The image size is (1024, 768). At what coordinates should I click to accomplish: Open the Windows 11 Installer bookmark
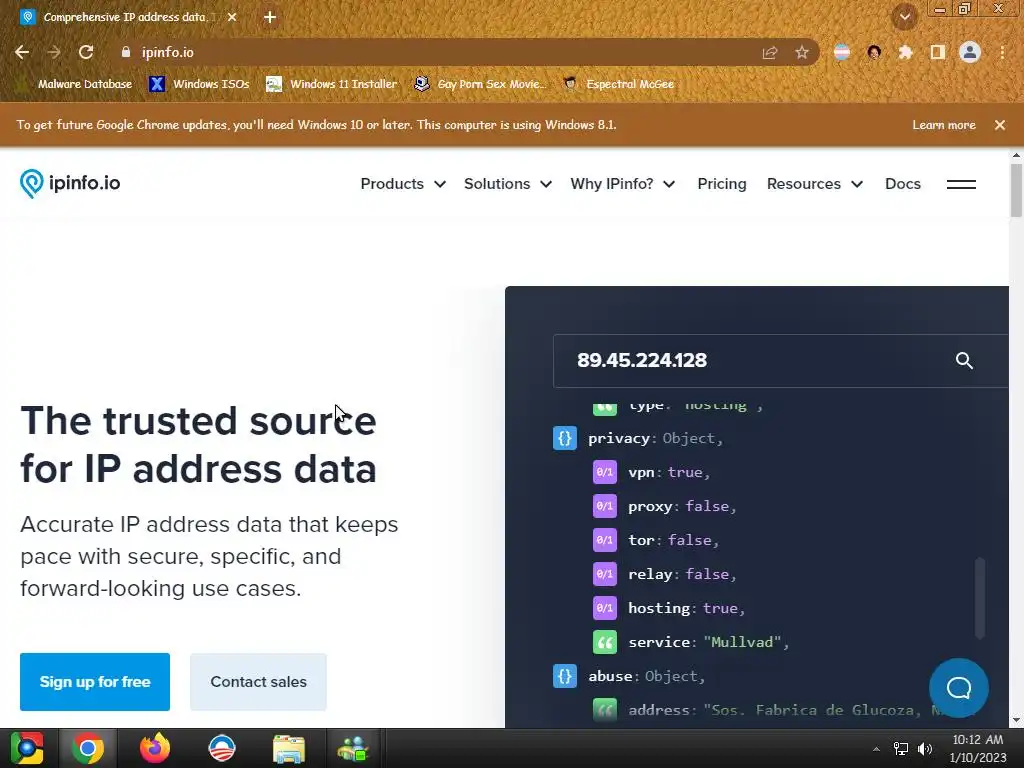click(x=332, y=84)
